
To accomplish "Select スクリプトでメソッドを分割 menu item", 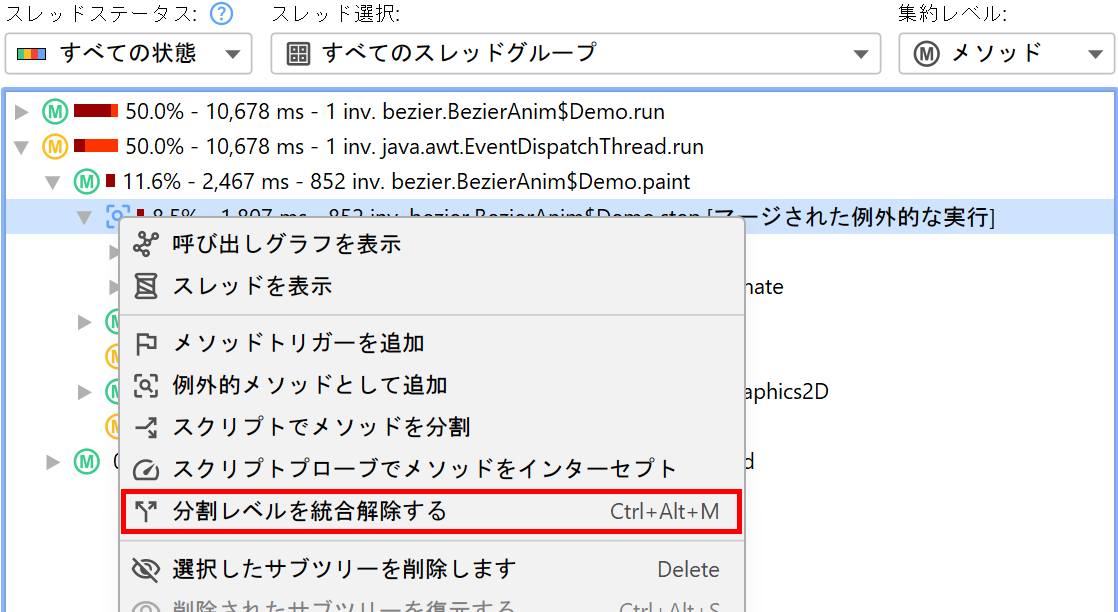I will [x=320, y=427].
